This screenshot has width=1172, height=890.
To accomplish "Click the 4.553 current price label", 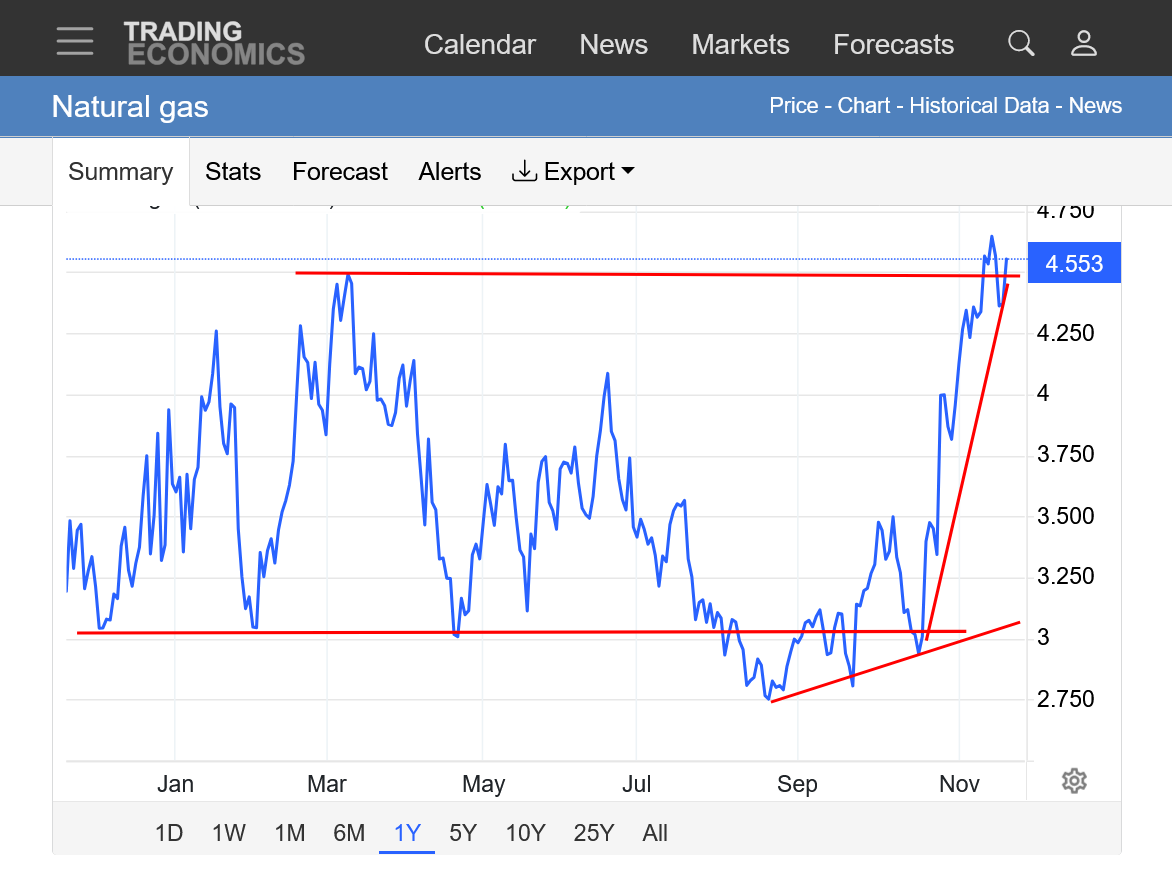I will 1074,264.
